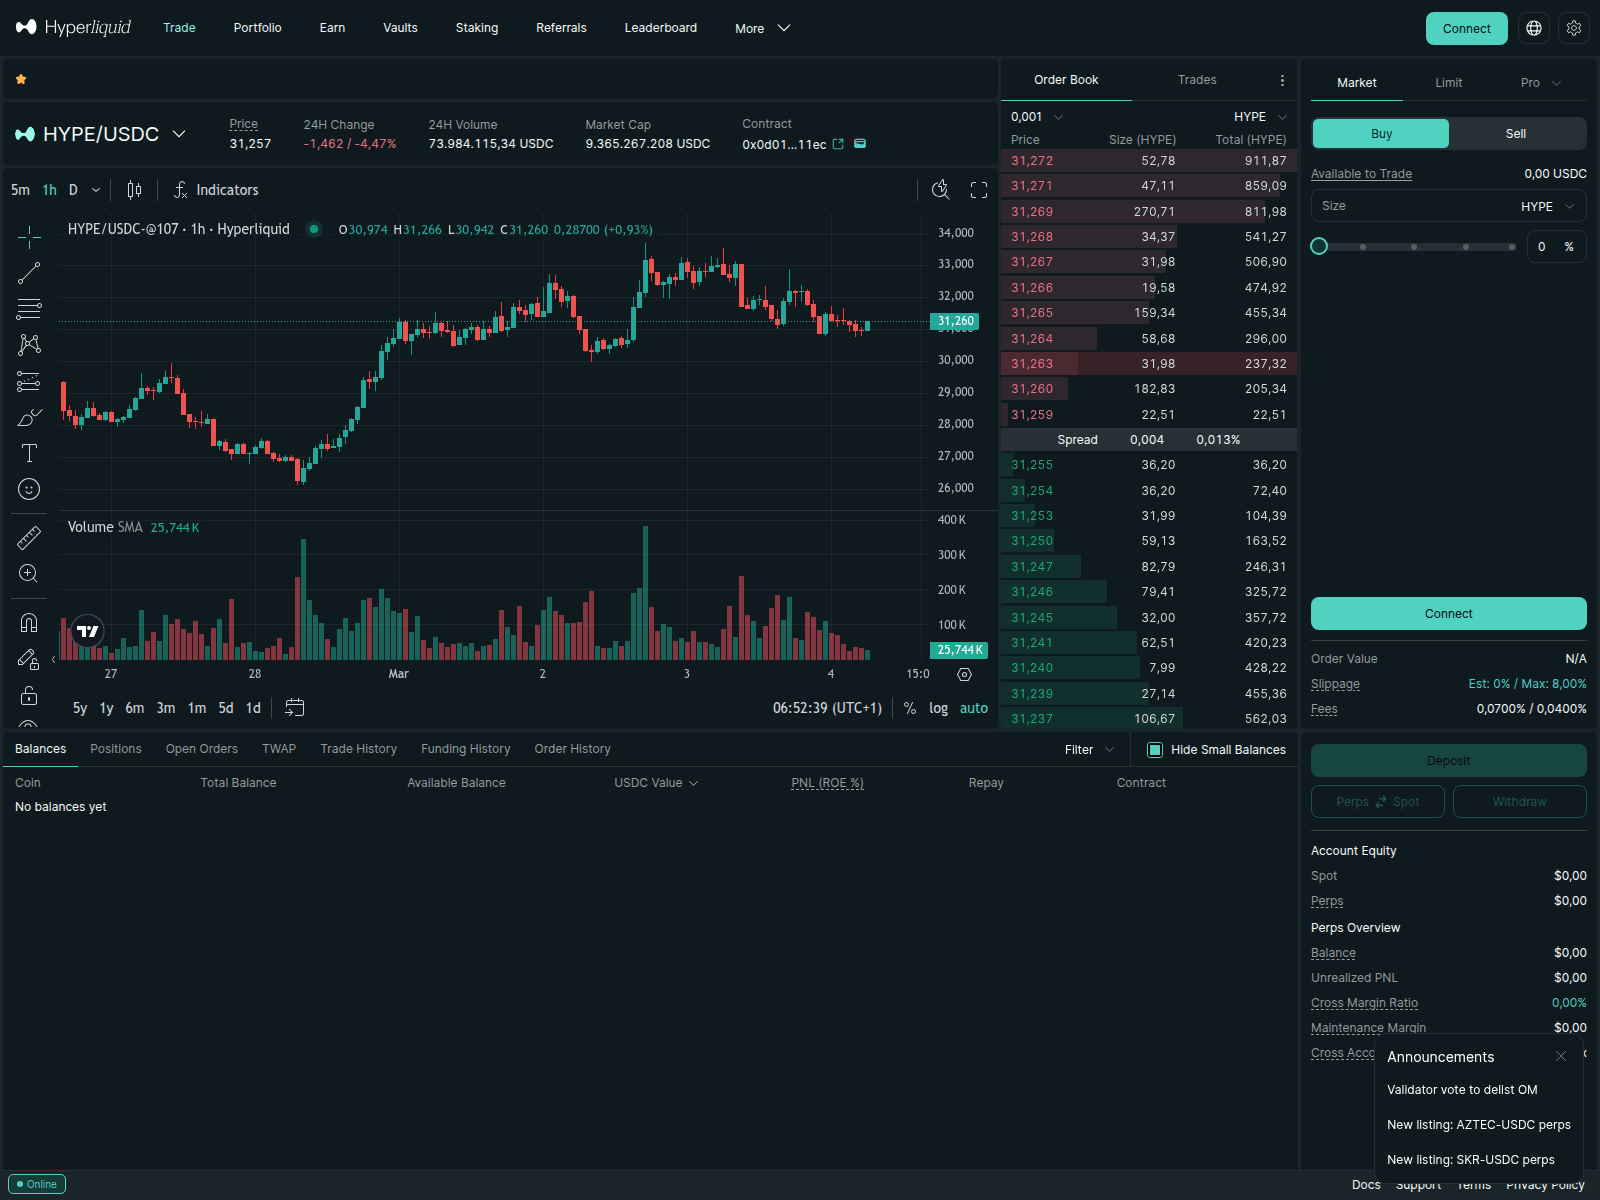Enable magnet mode in the drawing toolbar
The image size is (1600, 1200).
29,622
